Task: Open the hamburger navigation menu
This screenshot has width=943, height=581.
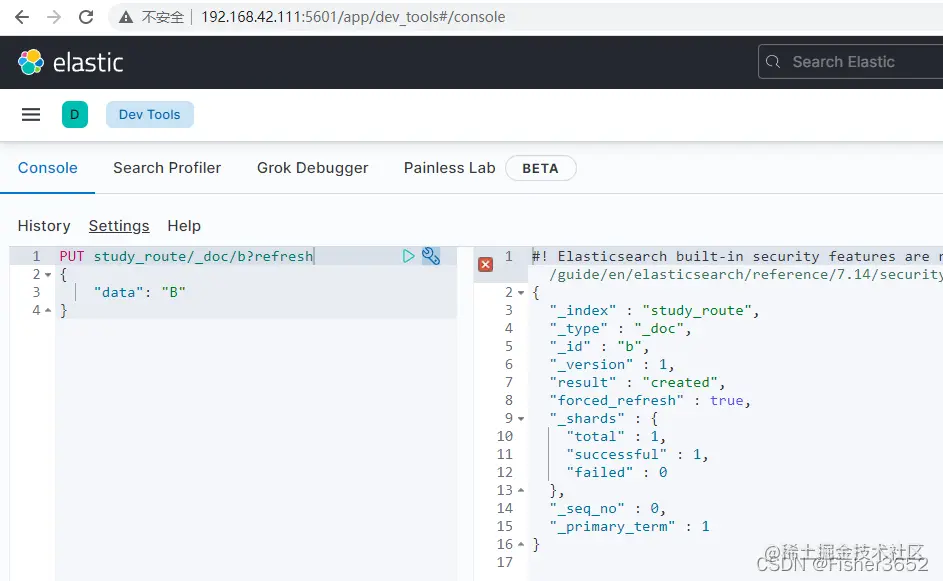Action: 31,114
